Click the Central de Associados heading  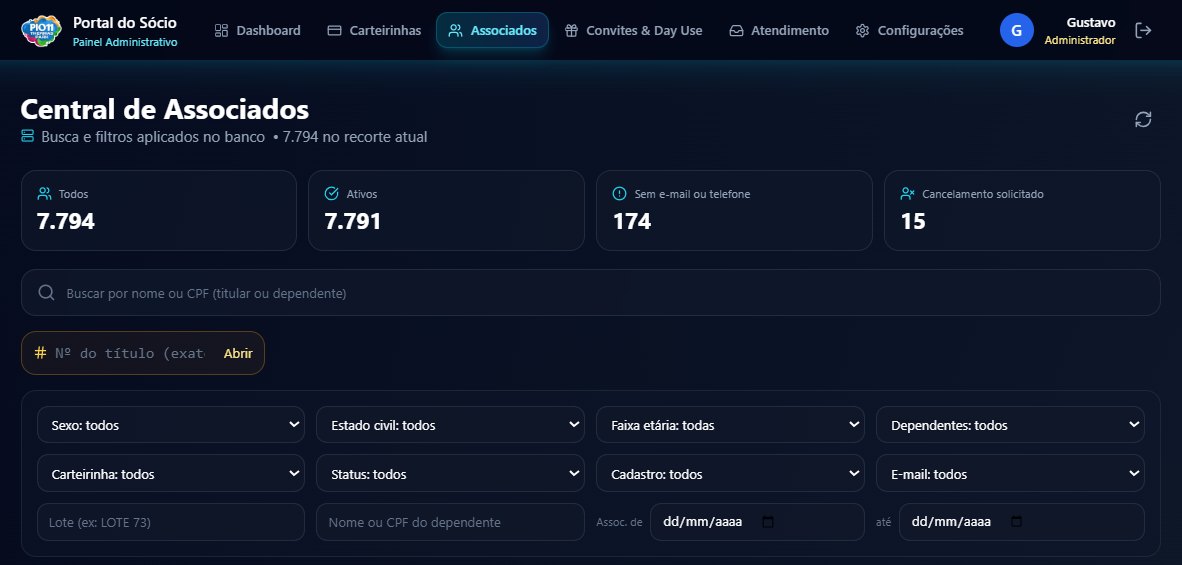[x=164, y=109]
